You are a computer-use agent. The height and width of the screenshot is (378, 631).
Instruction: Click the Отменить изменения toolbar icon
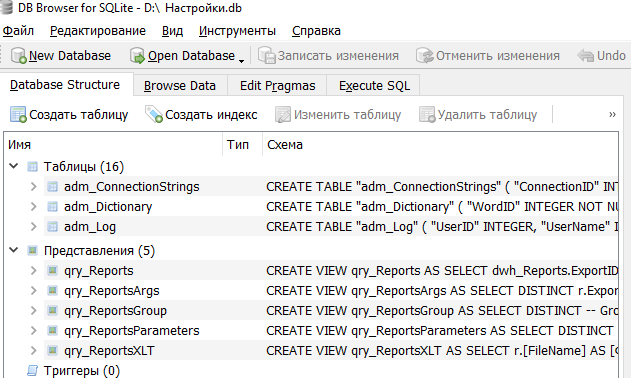point(425,56)
